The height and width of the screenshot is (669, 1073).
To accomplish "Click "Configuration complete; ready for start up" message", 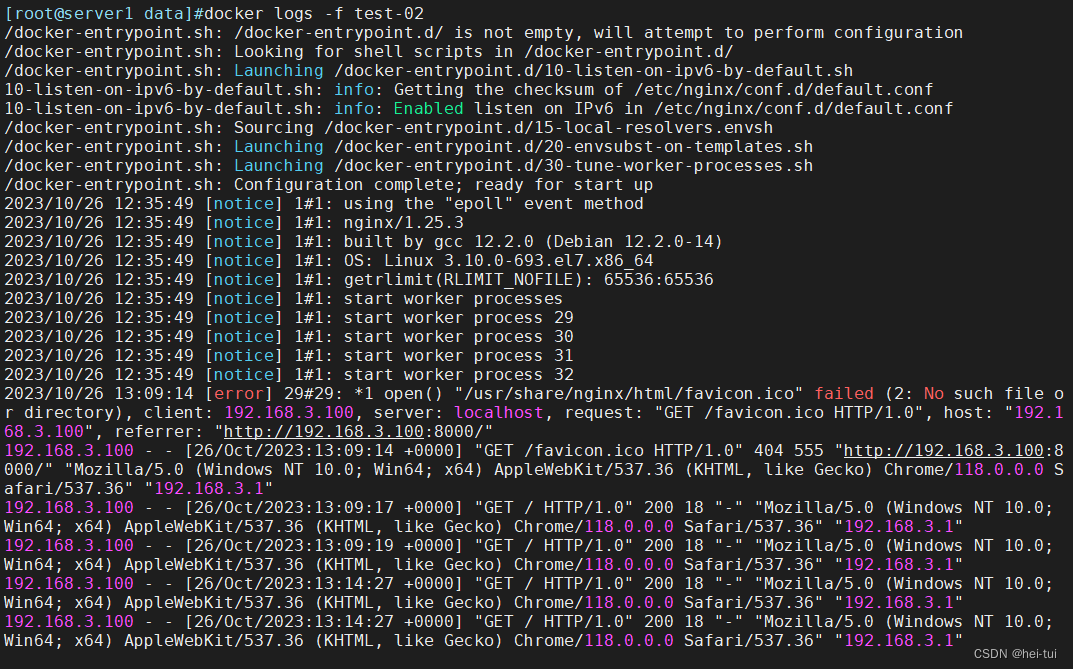I will [443, 184].
